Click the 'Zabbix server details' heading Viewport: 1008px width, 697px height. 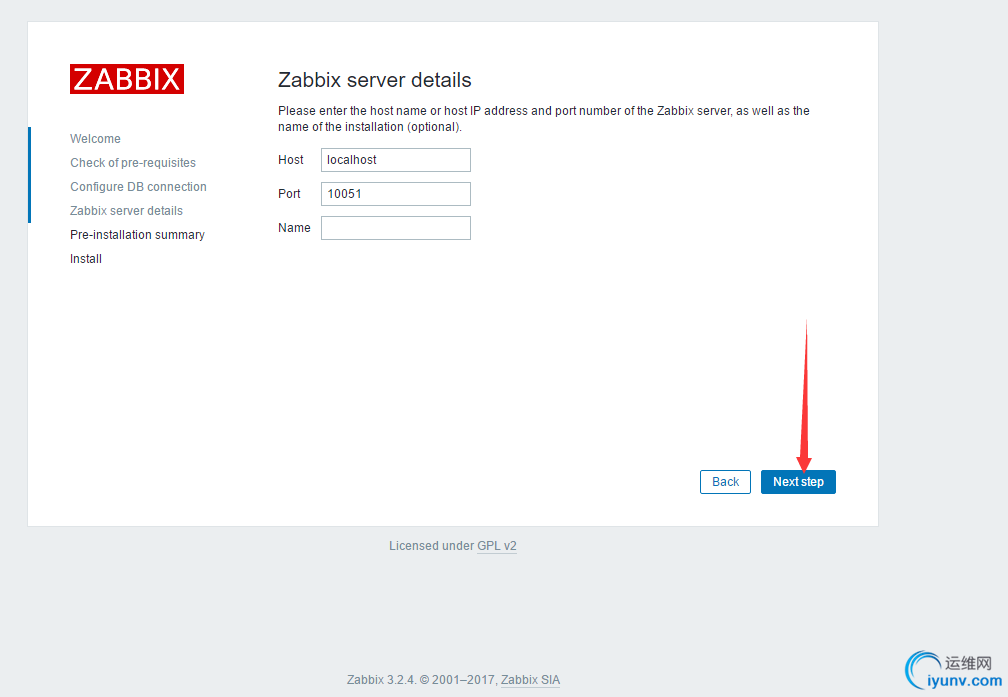click(375, 80)
